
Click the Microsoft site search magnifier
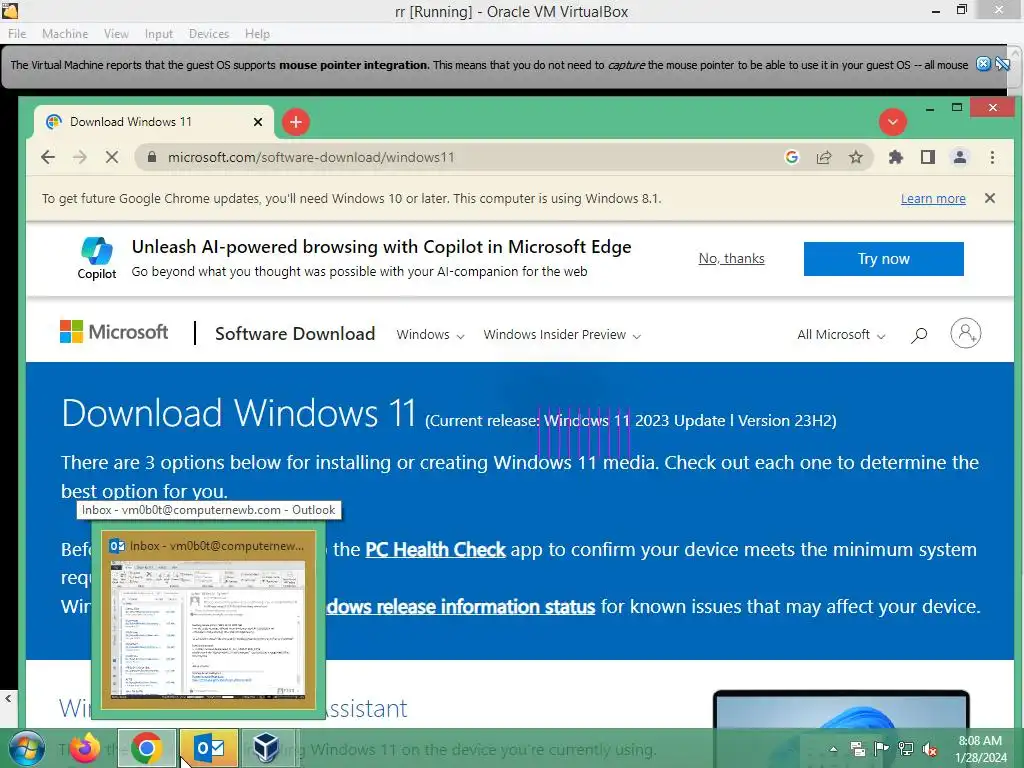tap(919, 334)
